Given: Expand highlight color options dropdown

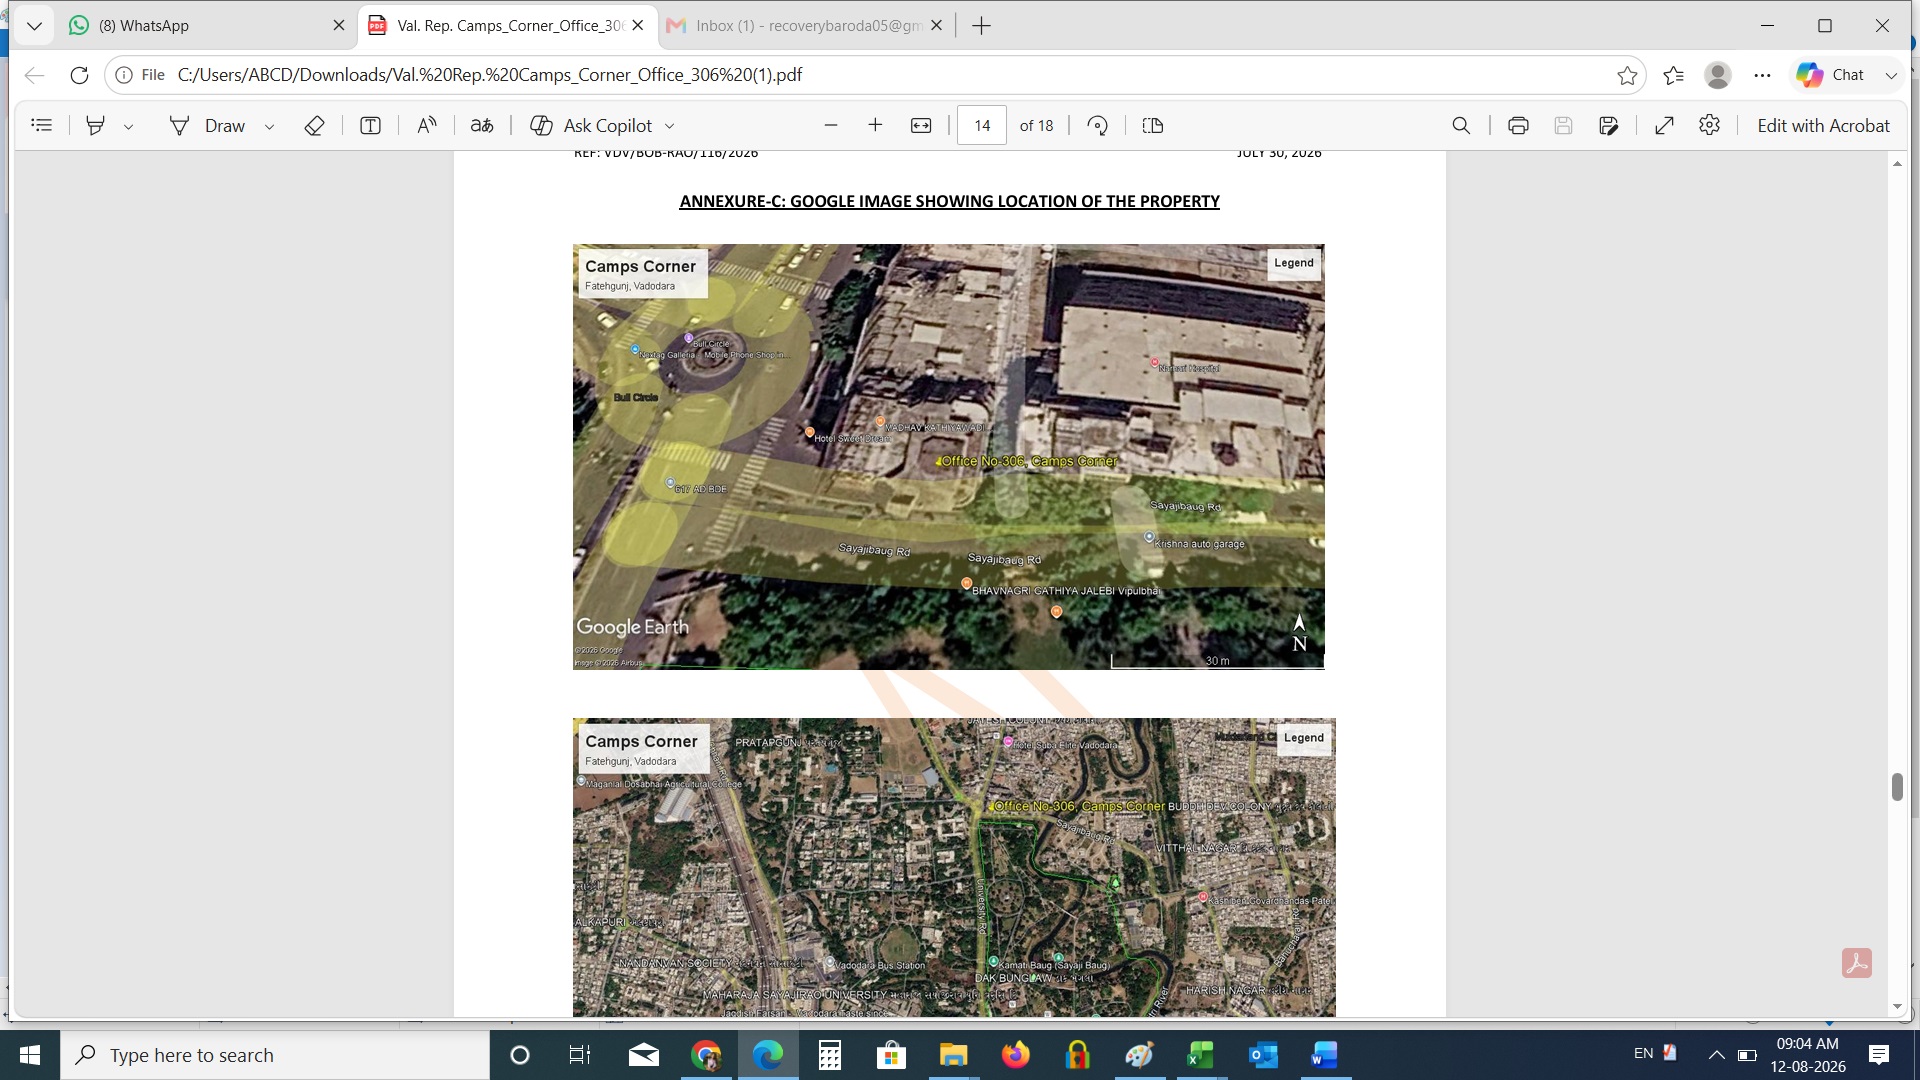Looking at the screenshot, I should 129,126.
